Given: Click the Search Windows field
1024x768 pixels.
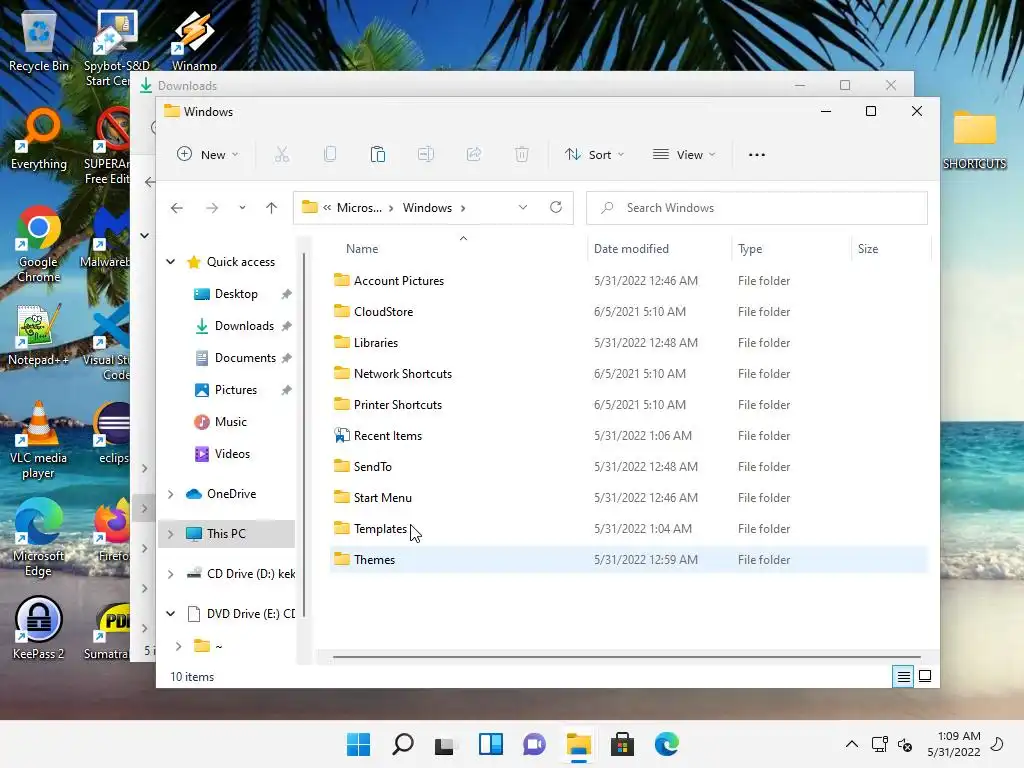Looking at the screenshot, I should coord(756,208).
